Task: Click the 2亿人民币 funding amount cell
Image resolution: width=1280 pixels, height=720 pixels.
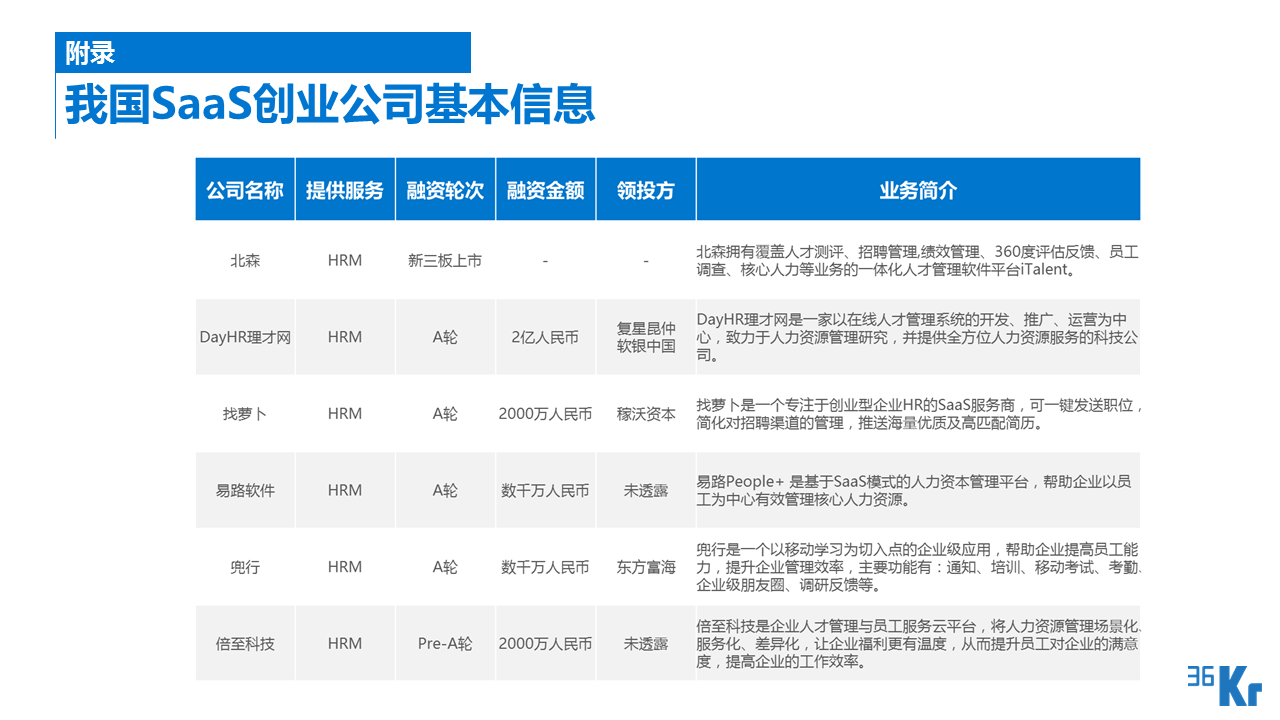Action: click(545, 336)
